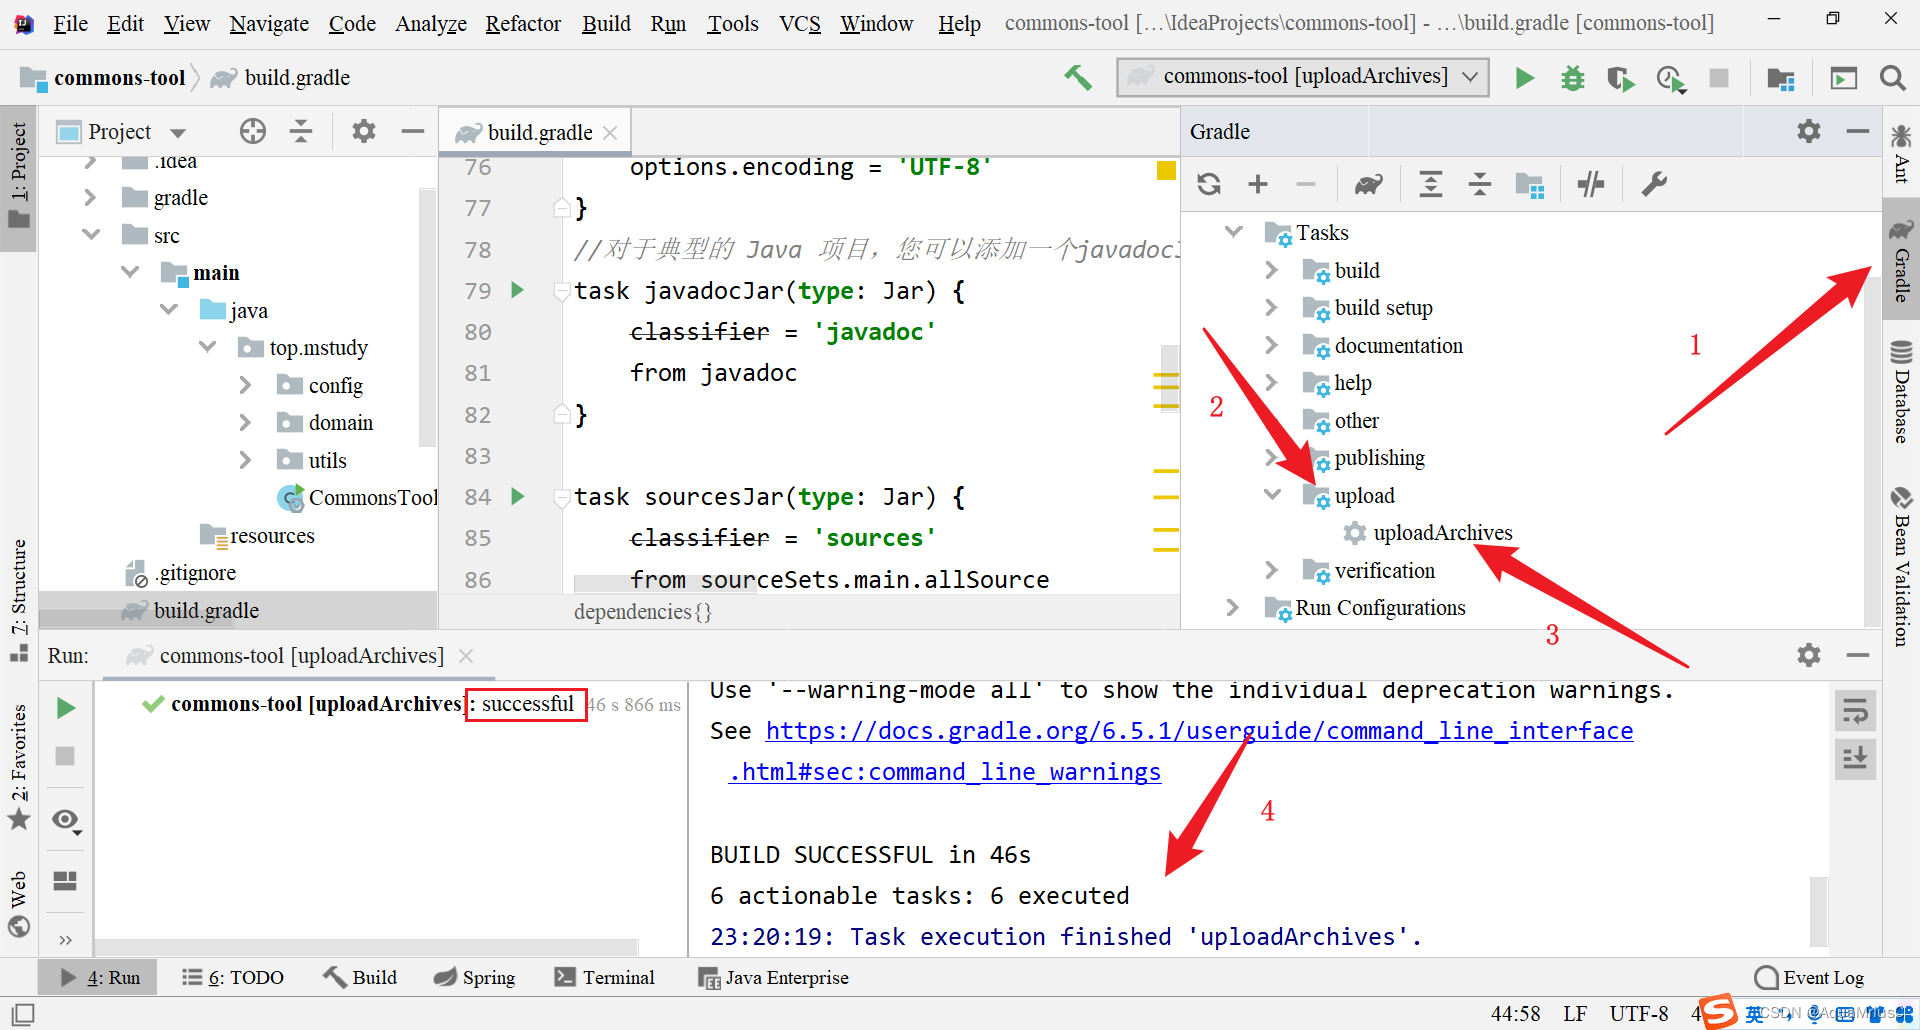Screen dimensions: 1920x1030
Task: Open the Event Log
Action: [1810, 977]
